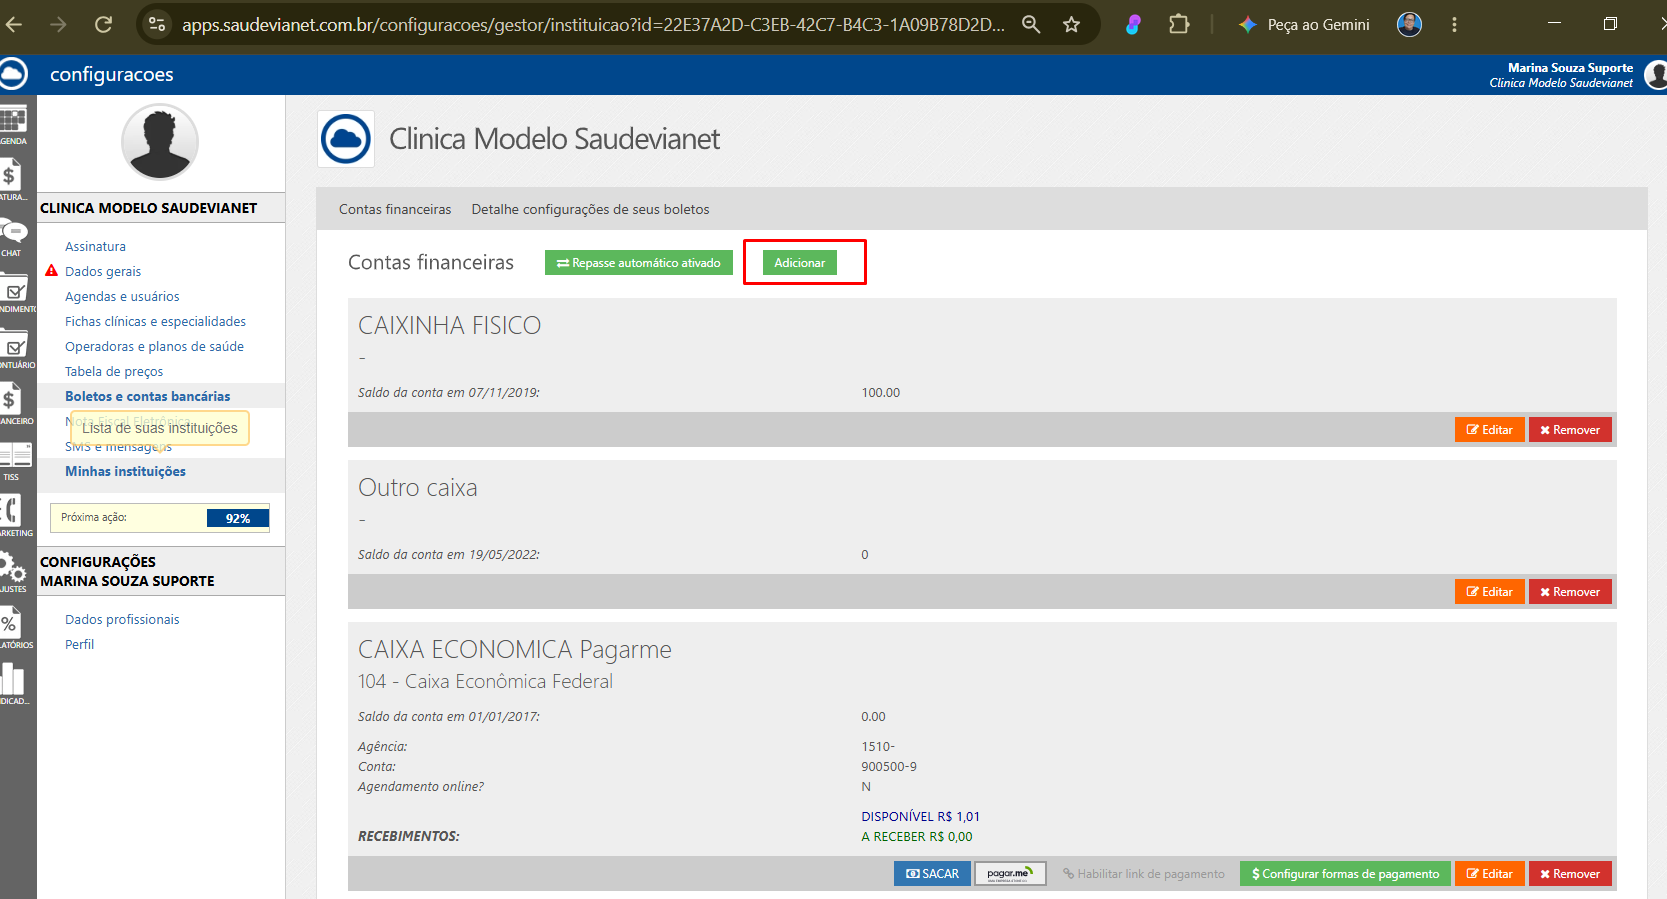Open the Marketing phone sidebar icon
The image size is (1667, 899).
pyautogui.click(x=13, y=516)
